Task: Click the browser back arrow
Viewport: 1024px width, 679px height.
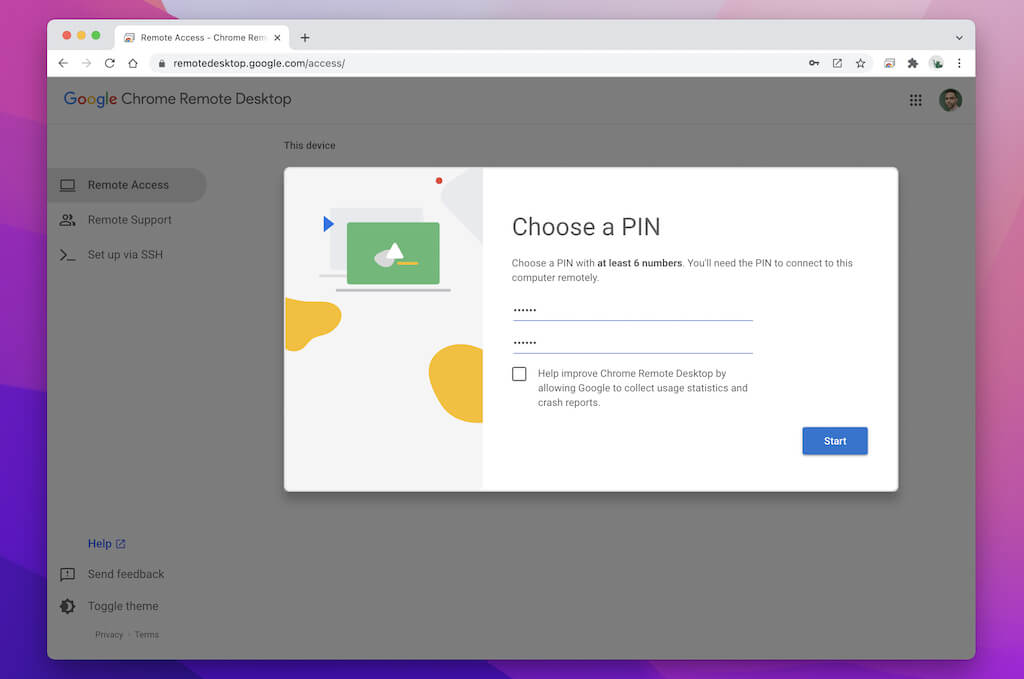Action: [63, 63]
